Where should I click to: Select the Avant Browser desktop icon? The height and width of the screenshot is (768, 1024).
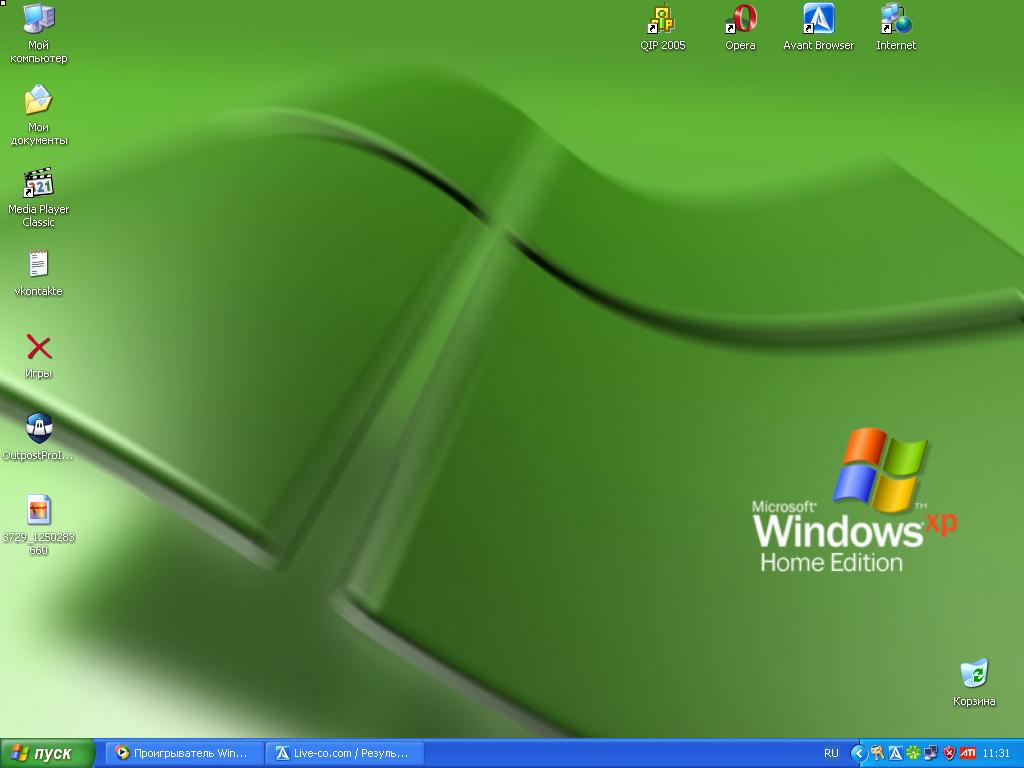click(818, 20)
